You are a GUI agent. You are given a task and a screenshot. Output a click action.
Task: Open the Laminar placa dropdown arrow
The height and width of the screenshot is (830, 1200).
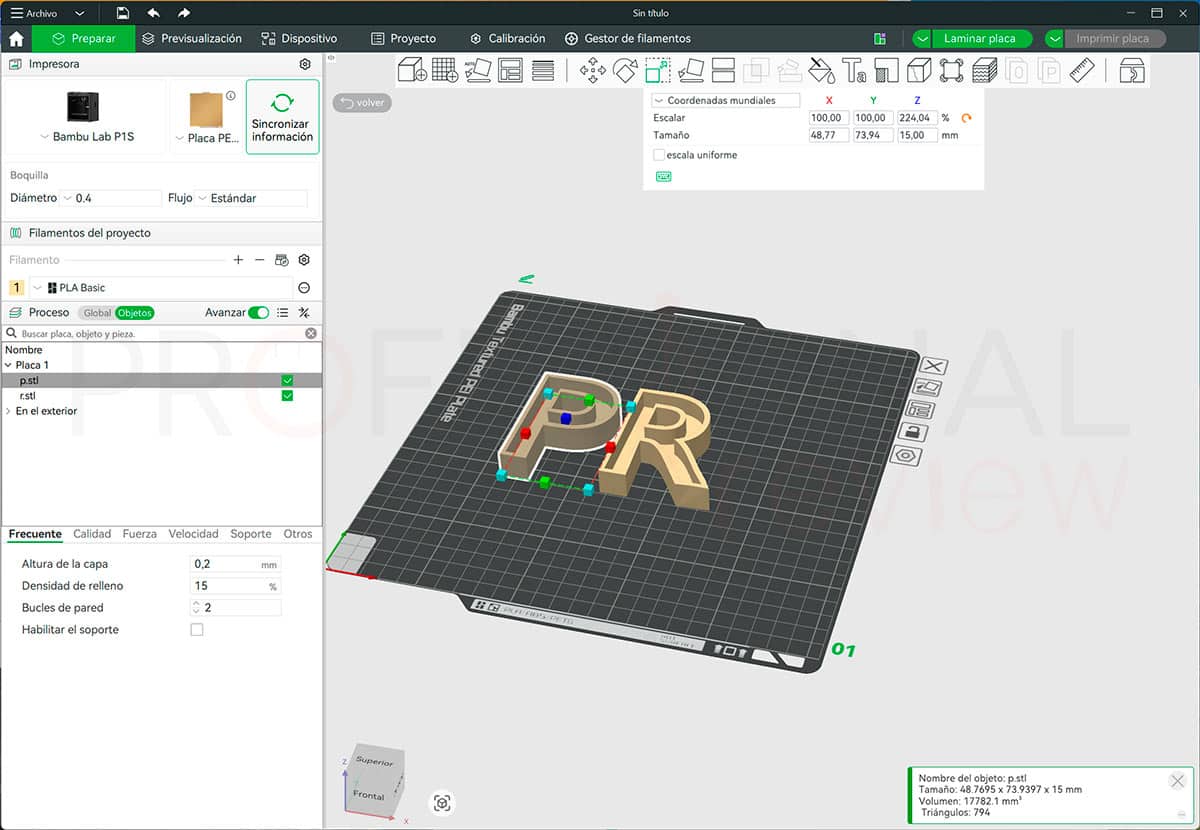[x=922, y=39]
